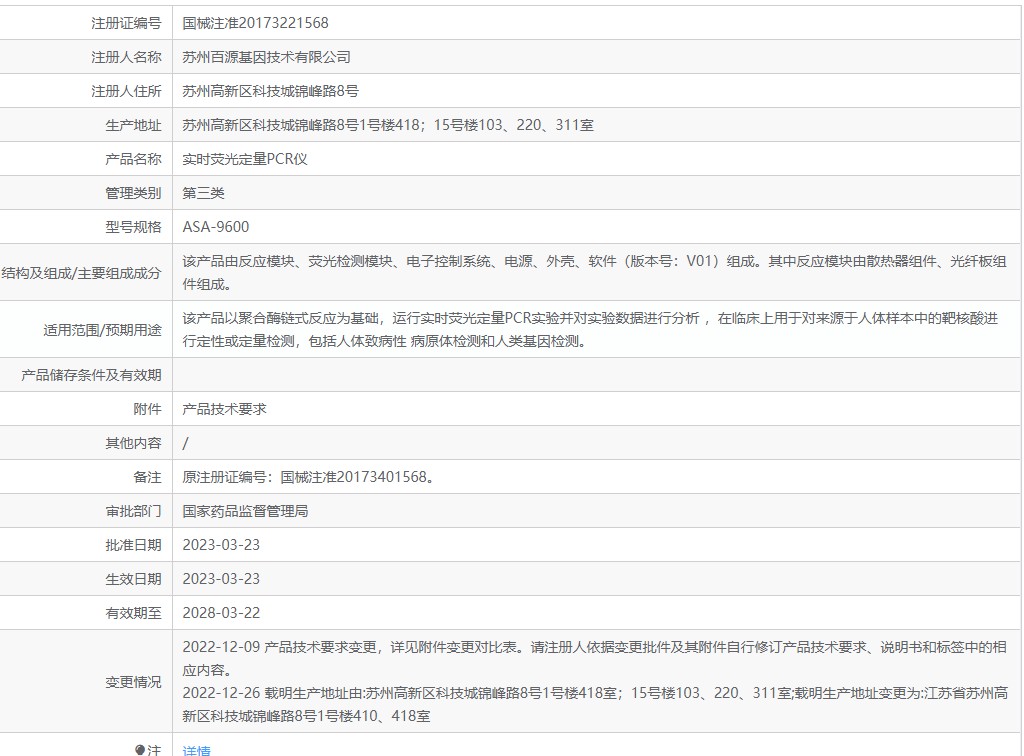
Task: Click the 变更情况 label
Action: tap(133, 682)
